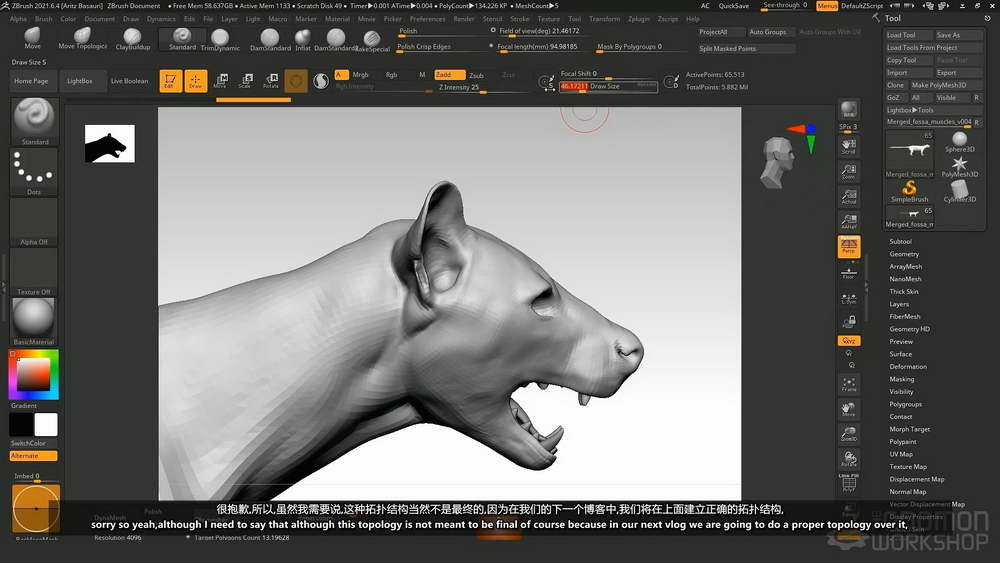
Task: Expand the Morph Target section
Action: pos(909,429)
